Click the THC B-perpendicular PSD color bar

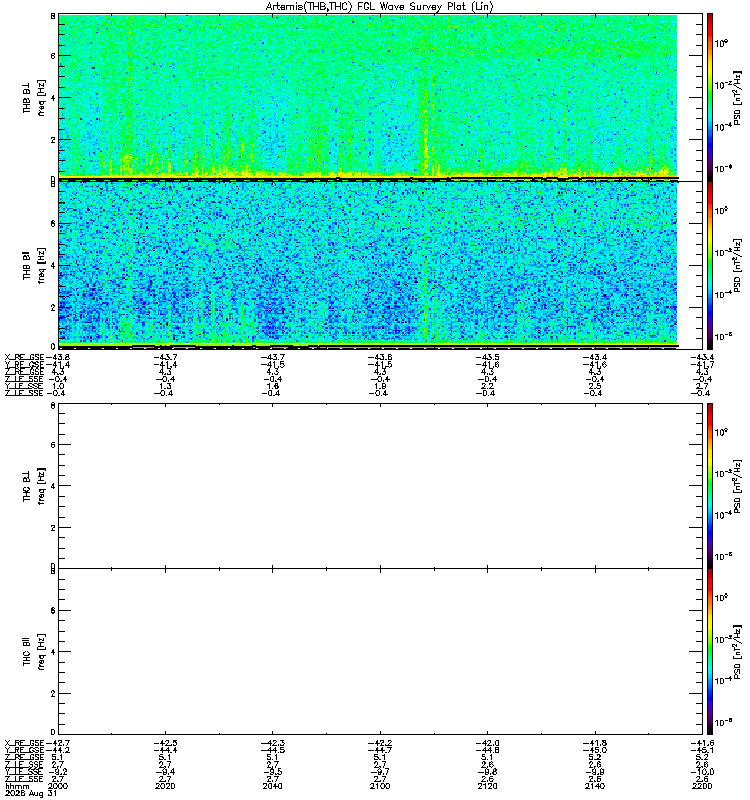click(710, 486)
